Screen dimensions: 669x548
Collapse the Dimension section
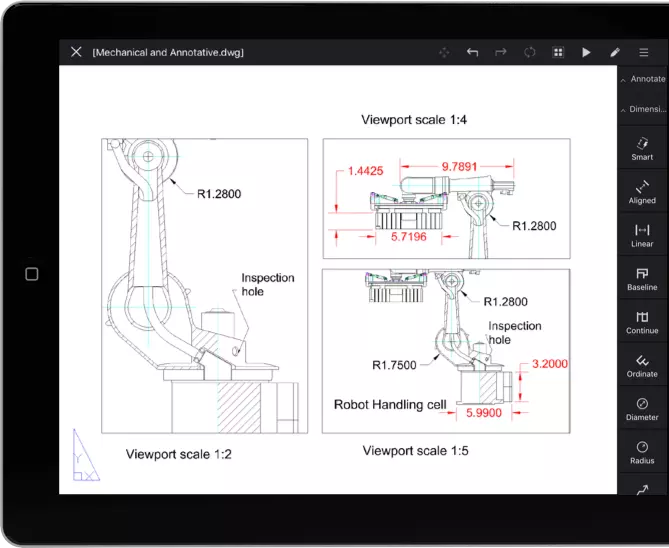(643, 109)
